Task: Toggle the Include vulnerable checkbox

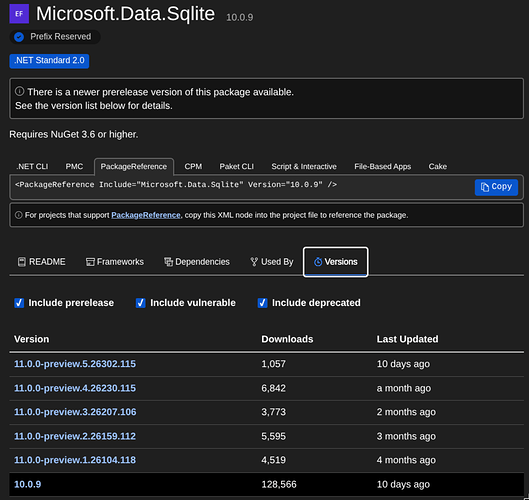Action: [141, 303]
